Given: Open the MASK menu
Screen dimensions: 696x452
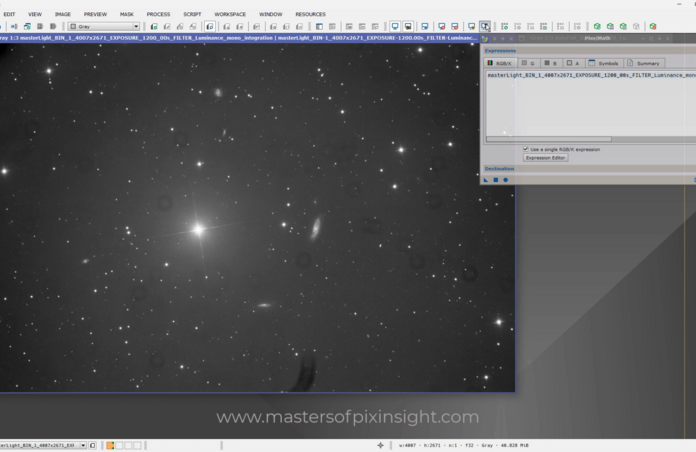Looking at the screenshot, I should click(x=127, y=14).
